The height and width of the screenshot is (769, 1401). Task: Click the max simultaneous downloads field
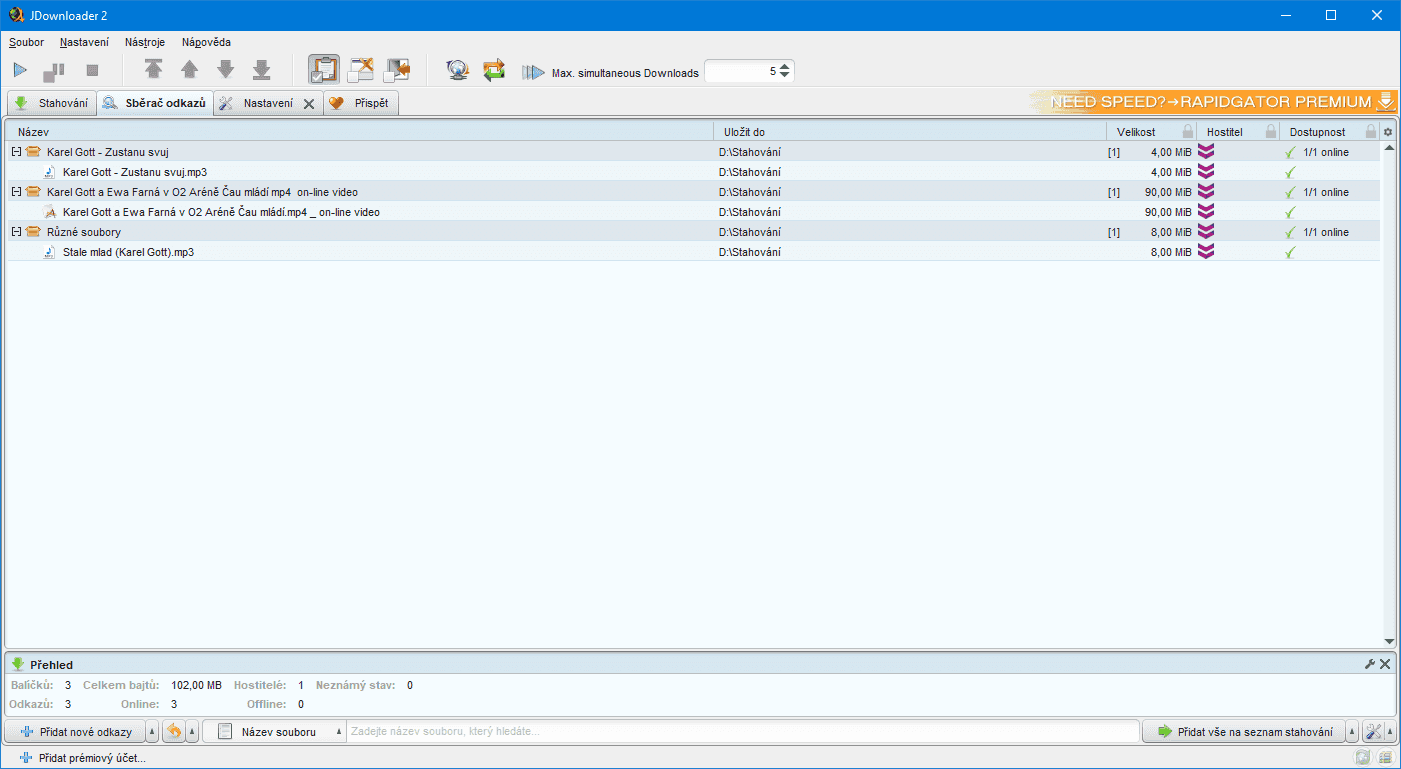coord(742,71)
